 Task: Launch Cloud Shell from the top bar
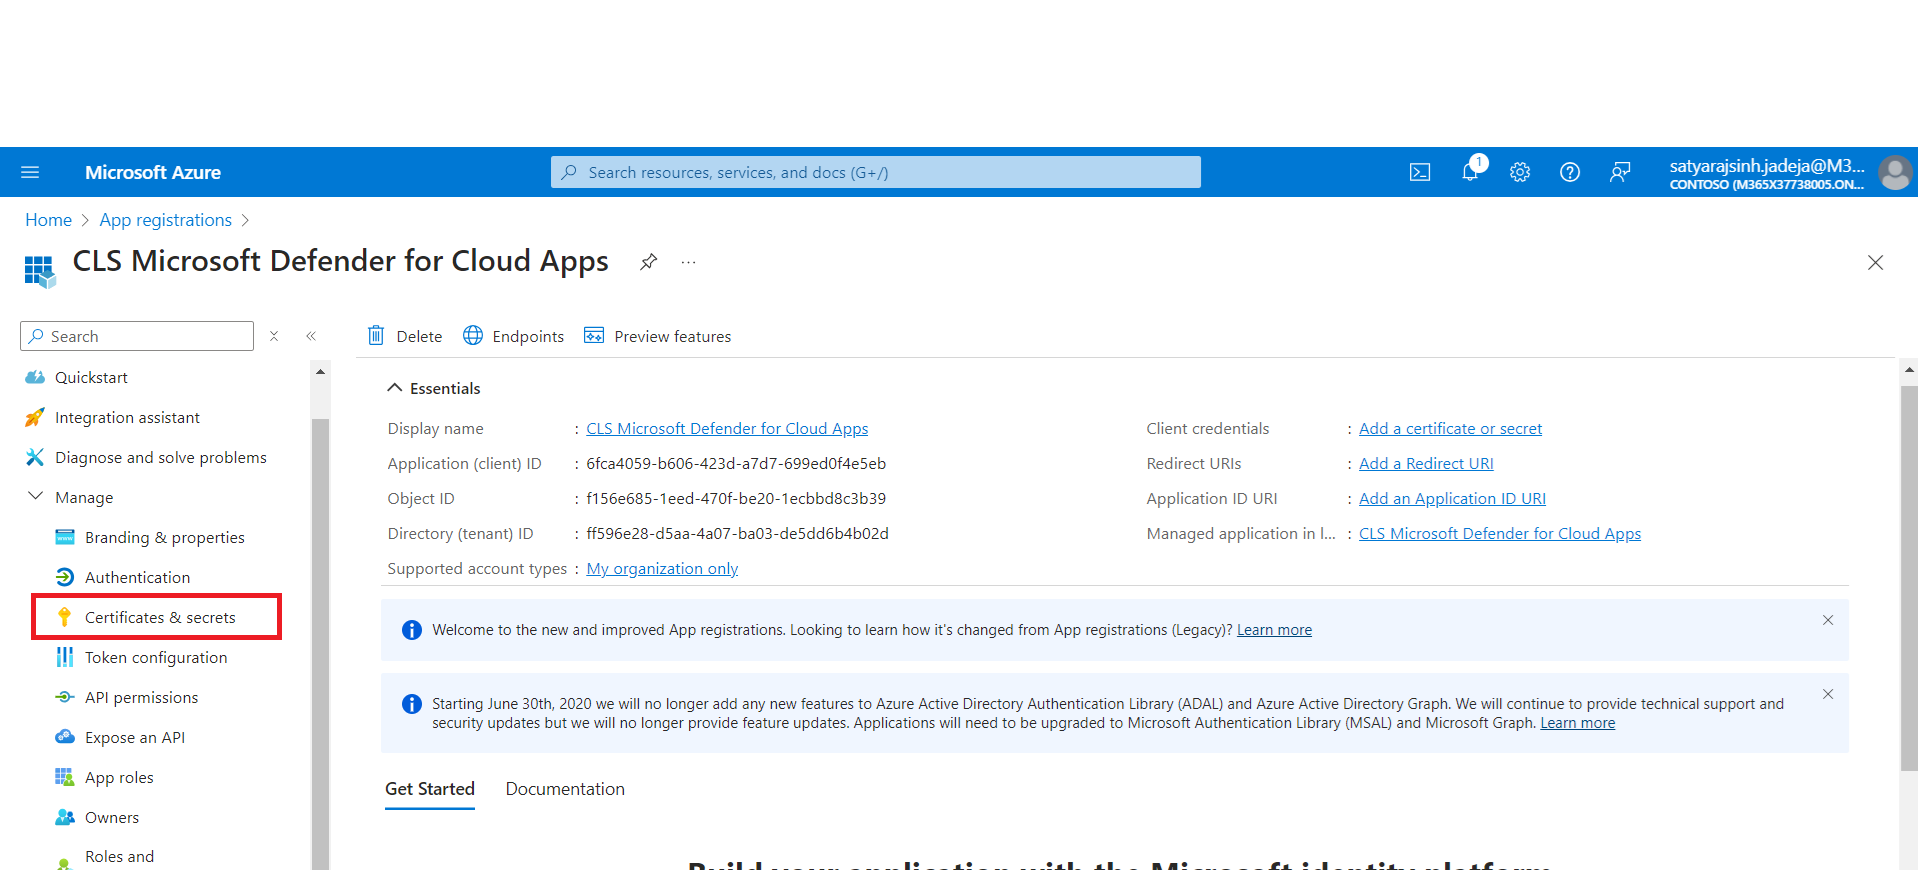(x=1420, y=172)
